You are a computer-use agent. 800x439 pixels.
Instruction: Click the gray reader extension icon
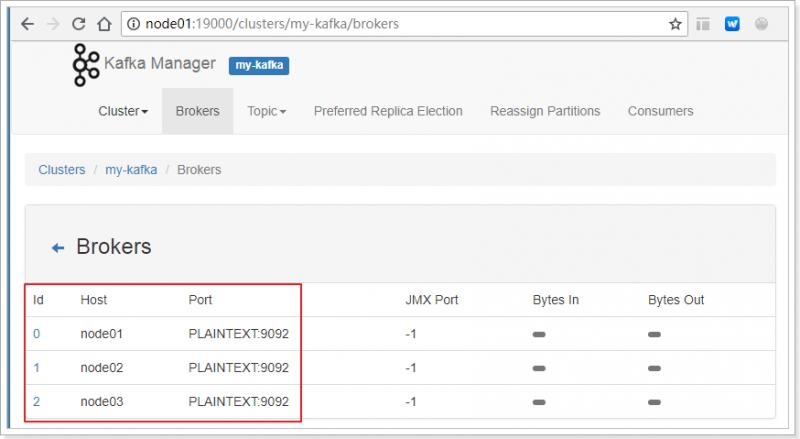coord(703,24)
